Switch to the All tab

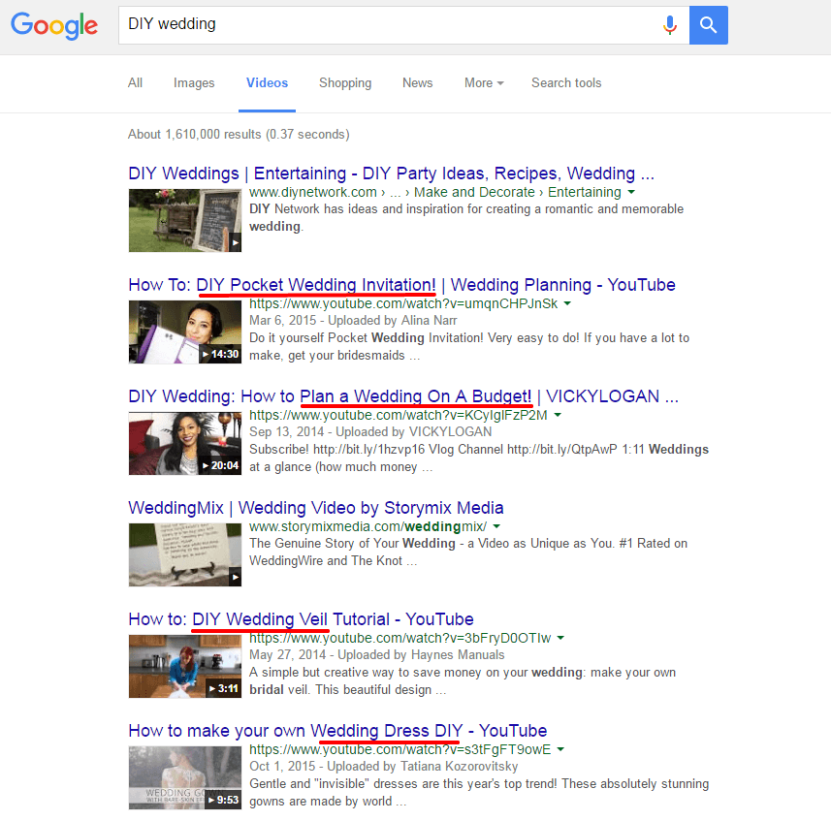(135, 83)
